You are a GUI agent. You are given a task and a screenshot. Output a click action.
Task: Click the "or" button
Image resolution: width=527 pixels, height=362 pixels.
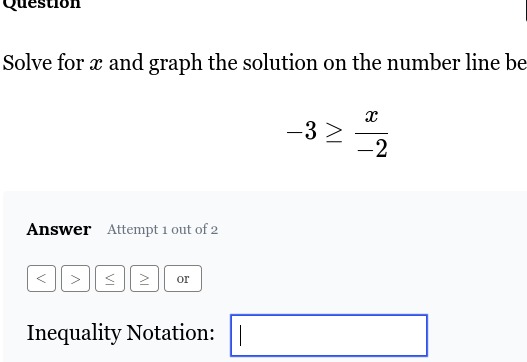[183, 278]
